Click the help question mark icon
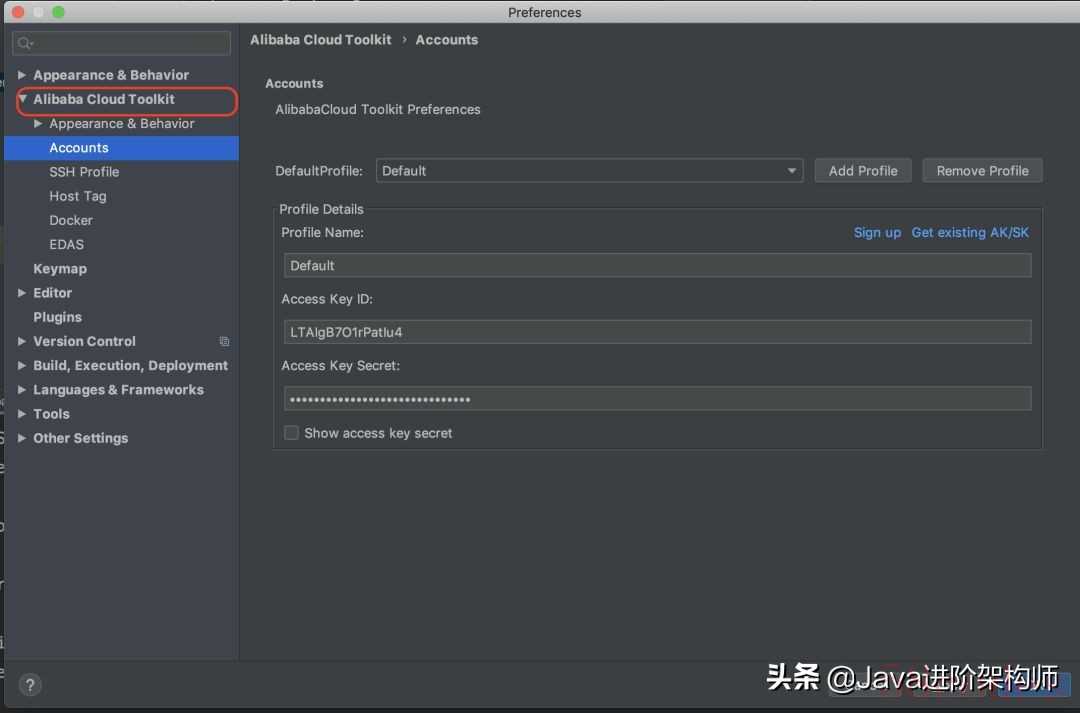The image size is (1080, 713). (x=30, y=685)
